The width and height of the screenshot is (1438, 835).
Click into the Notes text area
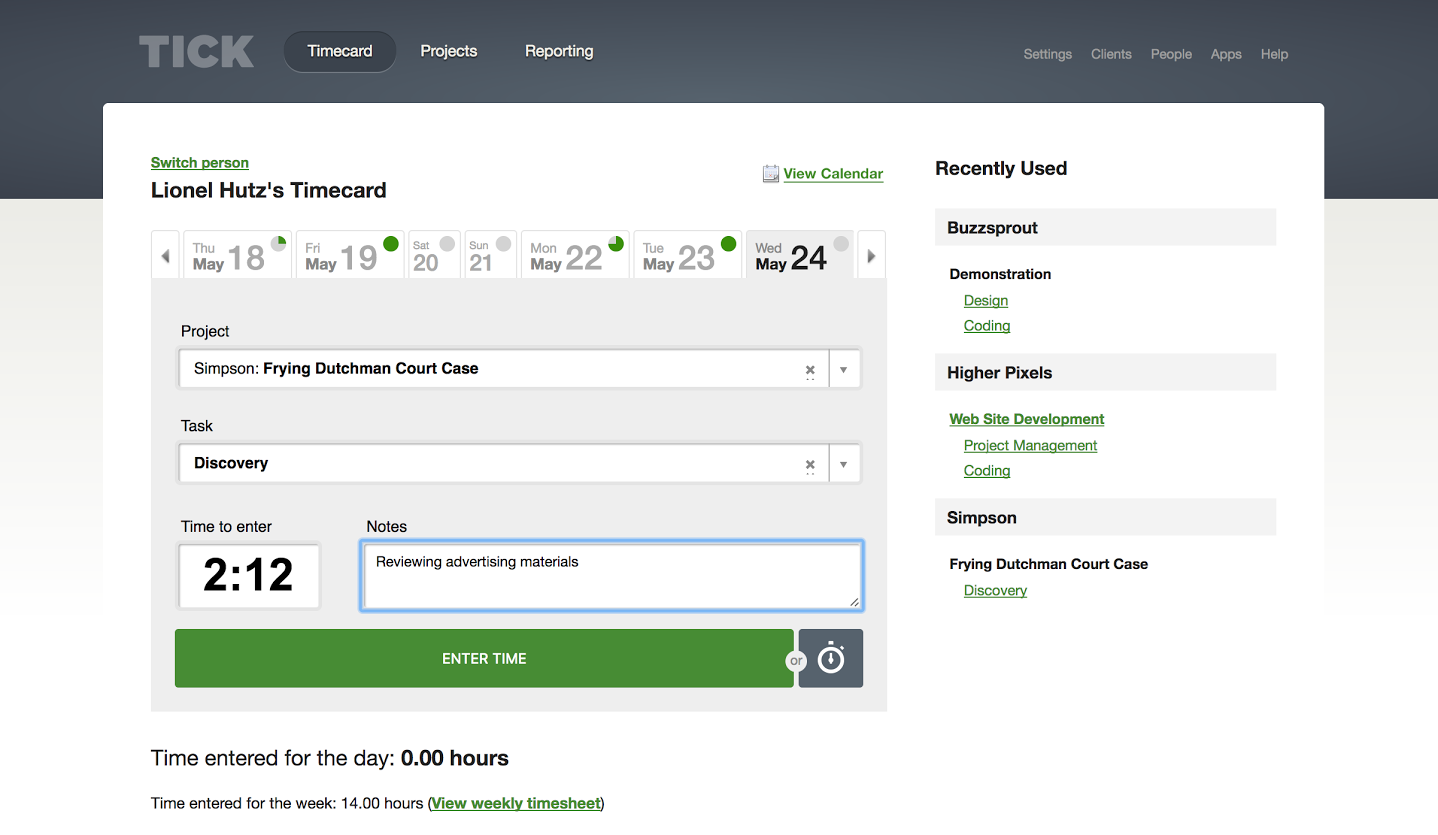(611, 575)
